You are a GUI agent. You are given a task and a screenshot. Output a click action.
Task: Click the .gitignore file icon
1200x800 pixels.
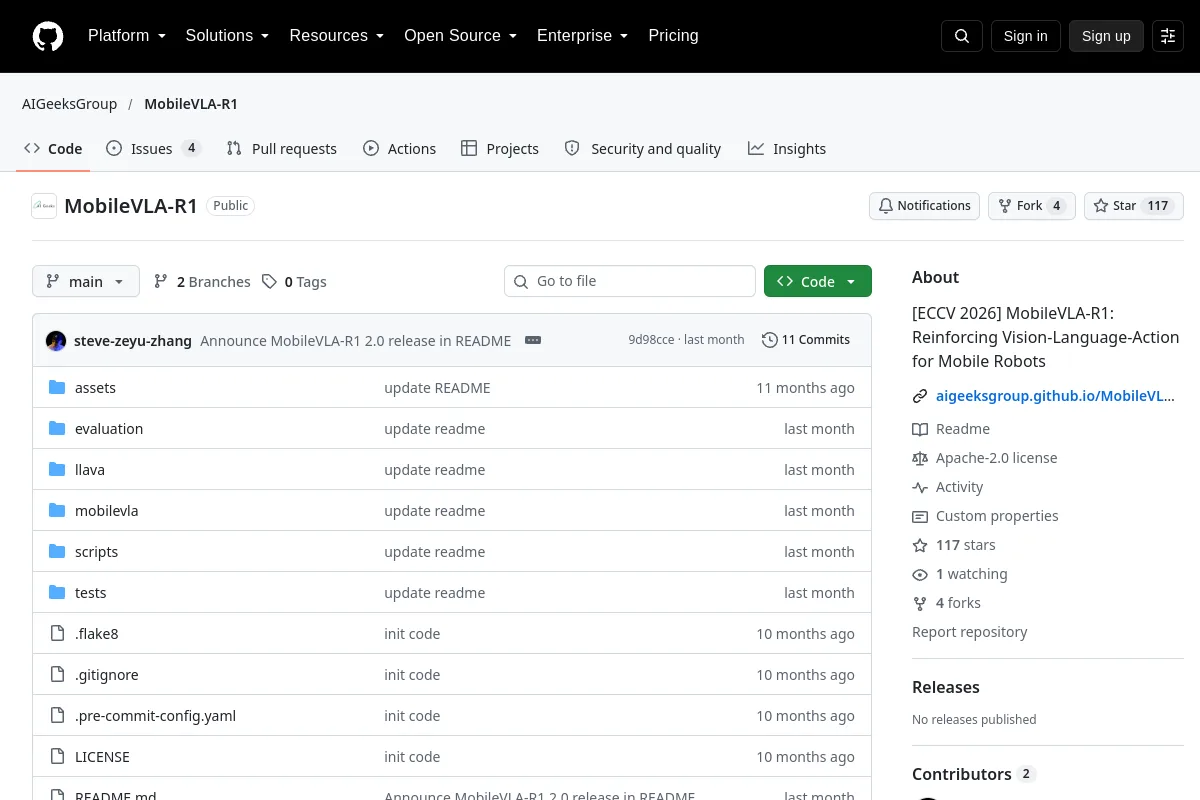click(x=57, y=675)
